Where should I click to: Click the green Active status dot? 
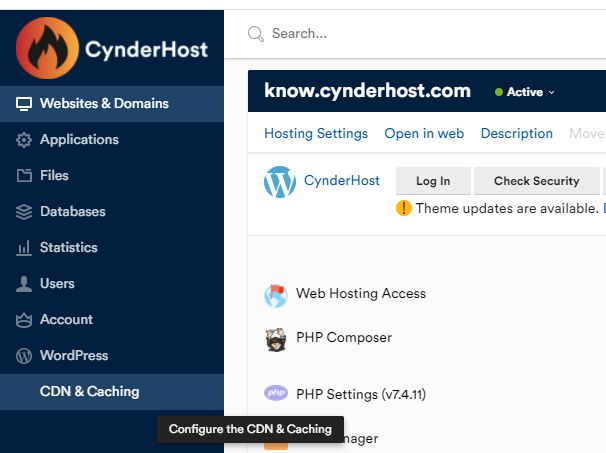[499, 92]
